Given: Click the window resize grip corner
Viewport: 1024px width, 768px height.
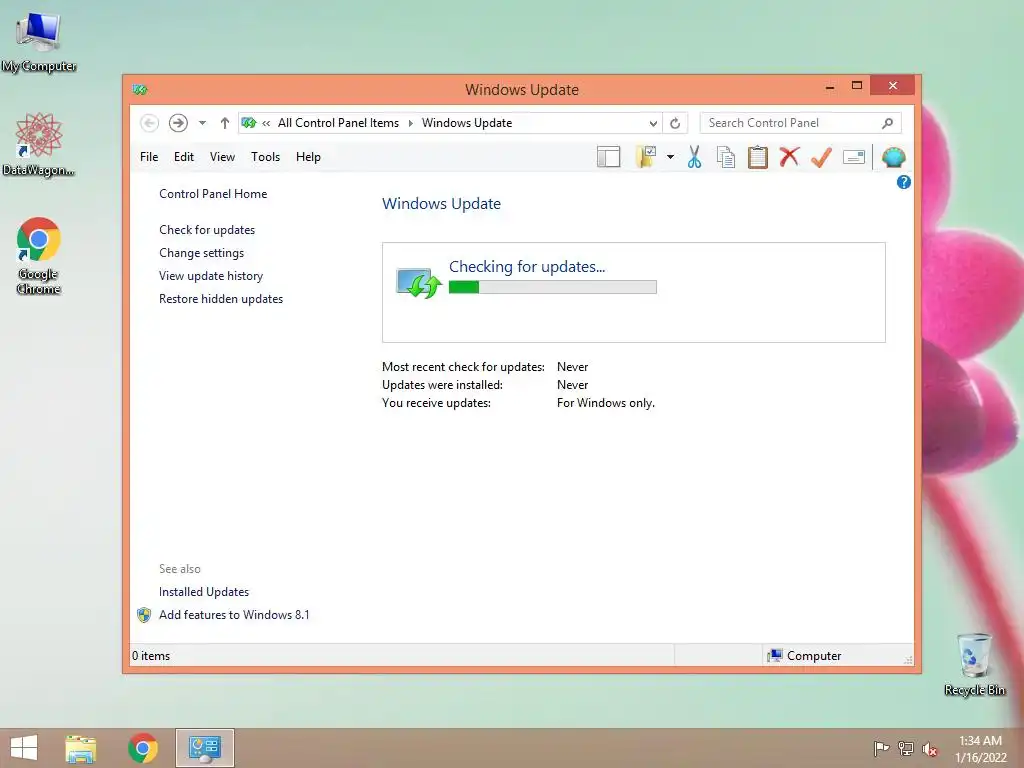Looking at the screenshot, I should pyautogui.click(x=908, y=660).
